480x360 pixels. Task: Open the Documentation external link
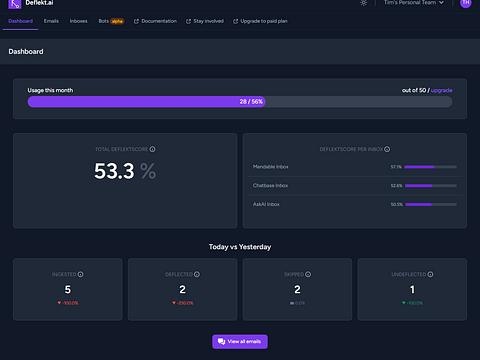click(155, 21)
